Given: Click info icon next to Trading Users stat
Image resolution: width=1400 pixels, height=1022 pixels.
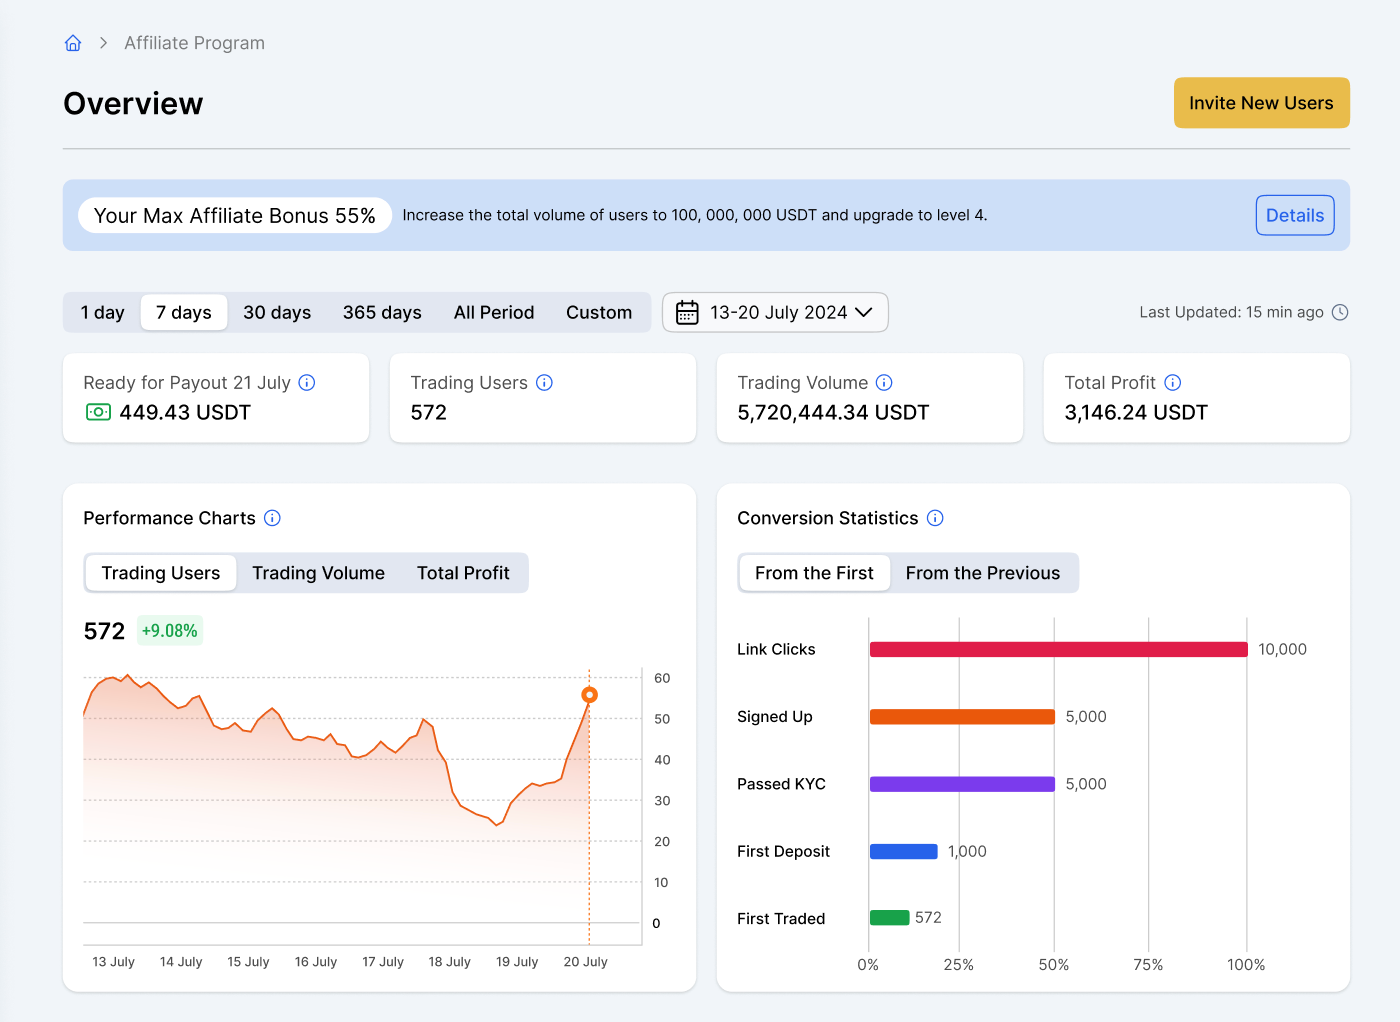Looking at the screenshot, I should [544, 382].
